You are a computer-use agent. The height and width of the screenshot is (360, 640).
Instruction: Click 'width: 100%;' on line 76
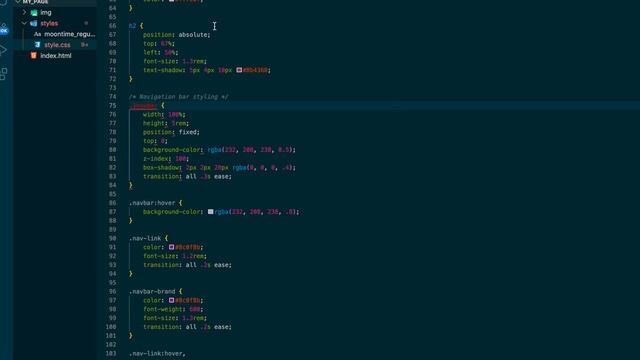pos(164,115)
